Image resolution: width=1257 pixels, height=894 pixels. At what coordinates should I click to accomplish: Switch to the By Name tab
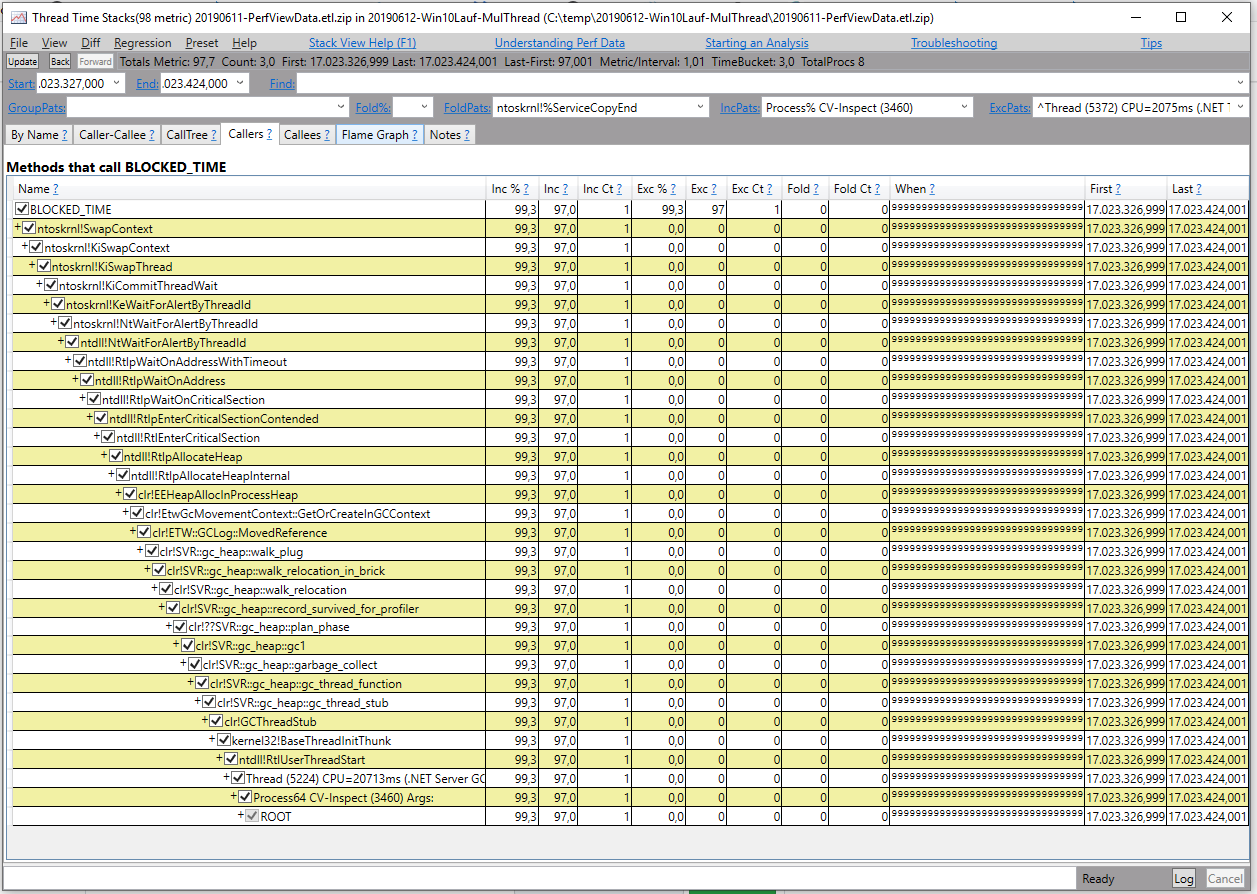pyautogui.click(x=40, y=135)
